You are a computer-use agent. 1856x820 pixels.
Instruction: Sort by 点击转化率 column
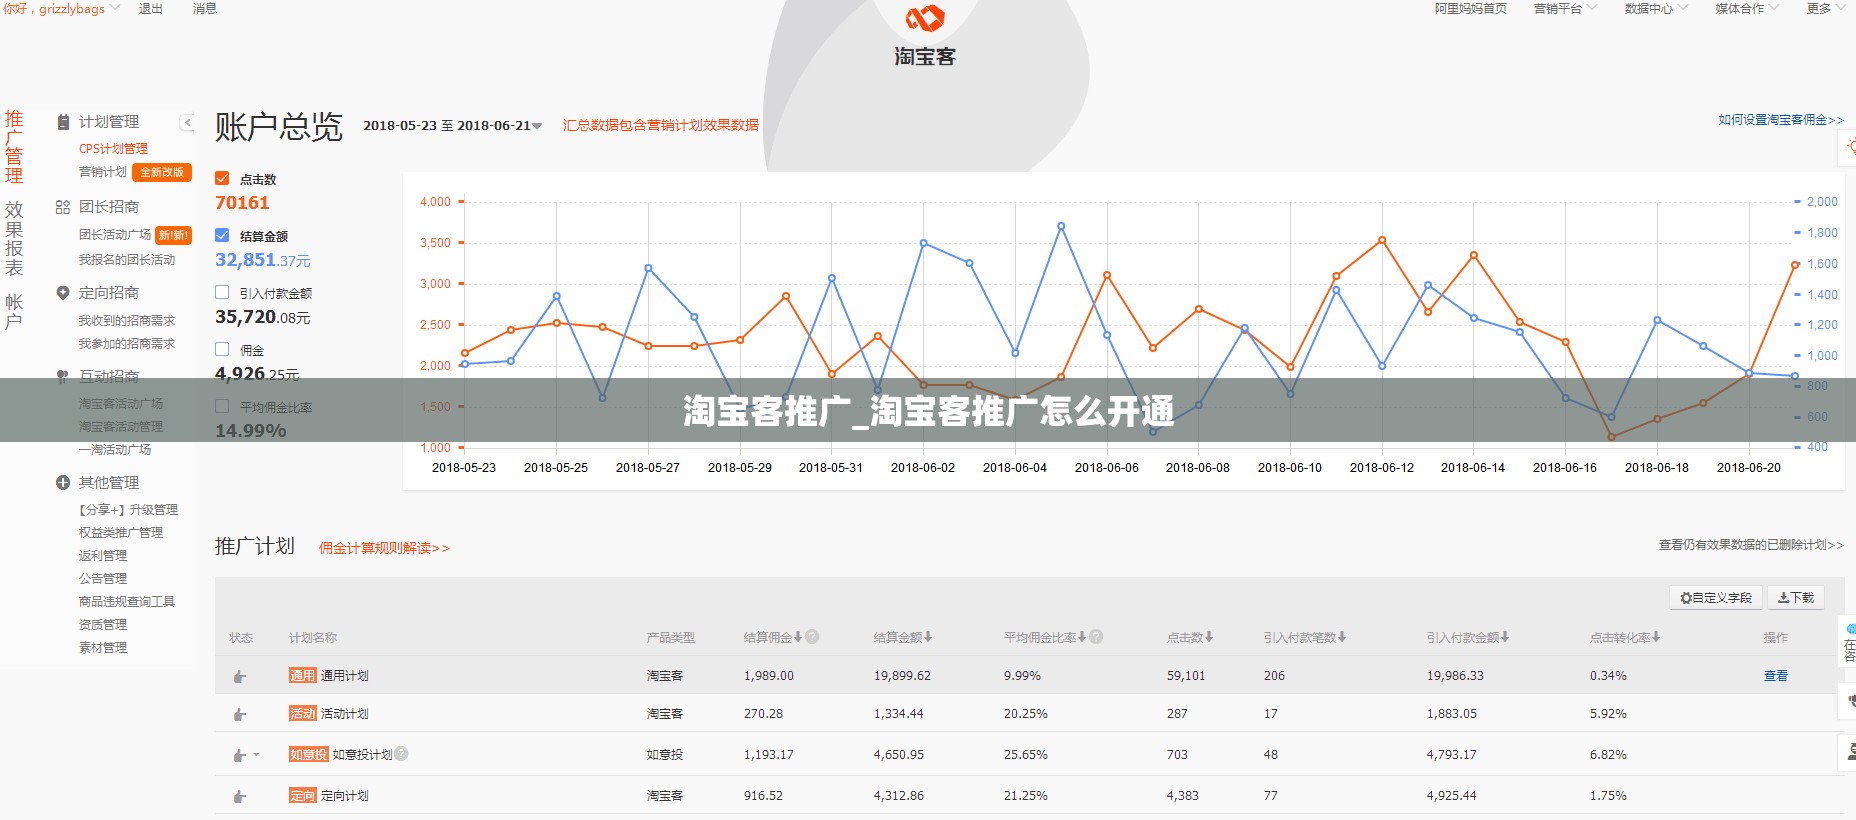[1625, 637]
